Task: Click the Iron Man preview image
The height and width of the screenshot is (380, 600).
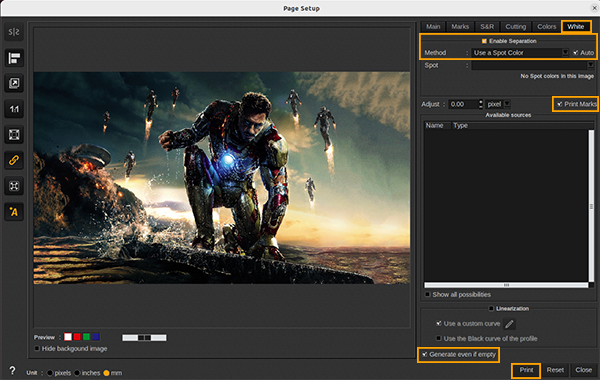Action: click(x=222, y=178)
